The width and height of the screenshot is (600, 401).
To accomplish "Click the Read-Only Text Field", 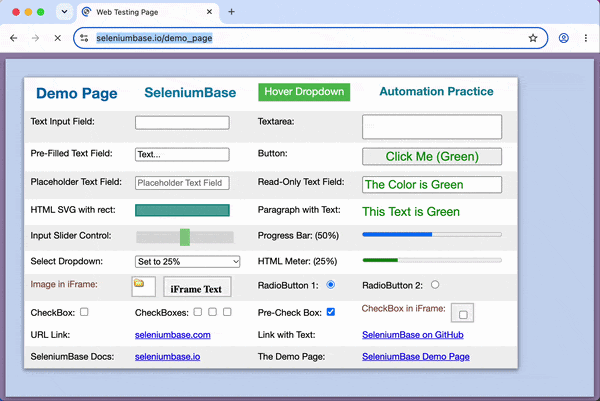I will [x=432, y=185].
